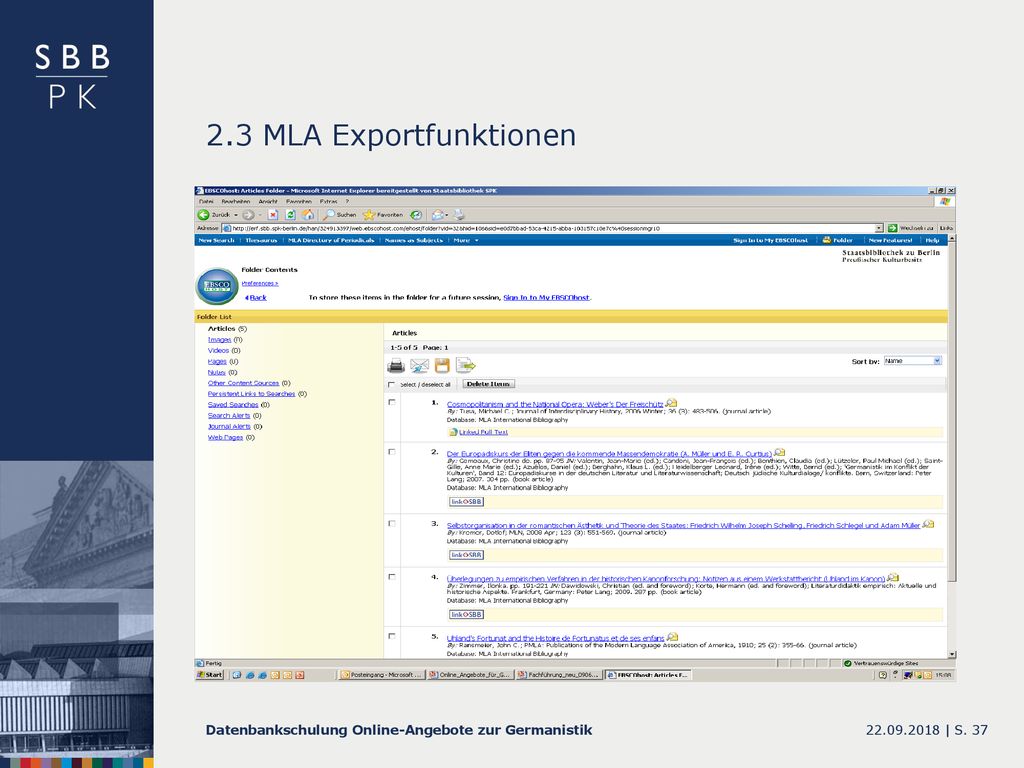The width and height of the screenshot is (1024, 768).
Task: Click Sign In to My EBSCOhost in the store-items message
Action: click(x=547, y=298)
